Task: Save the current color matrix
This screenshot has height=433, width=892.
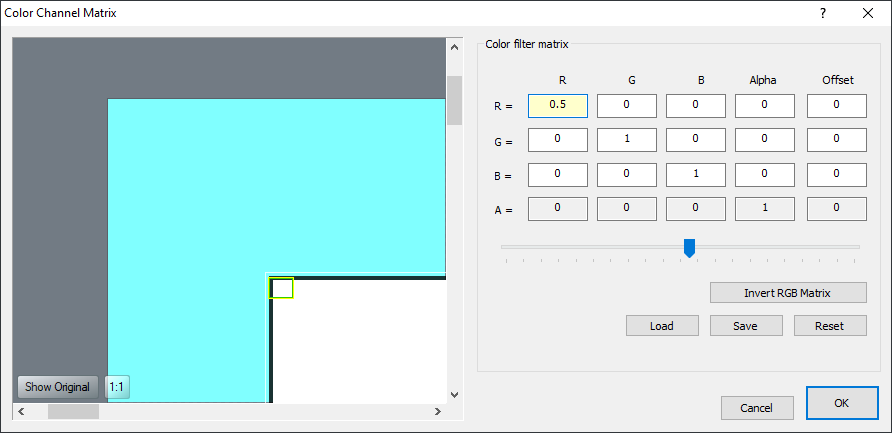Action: point(745,326)
